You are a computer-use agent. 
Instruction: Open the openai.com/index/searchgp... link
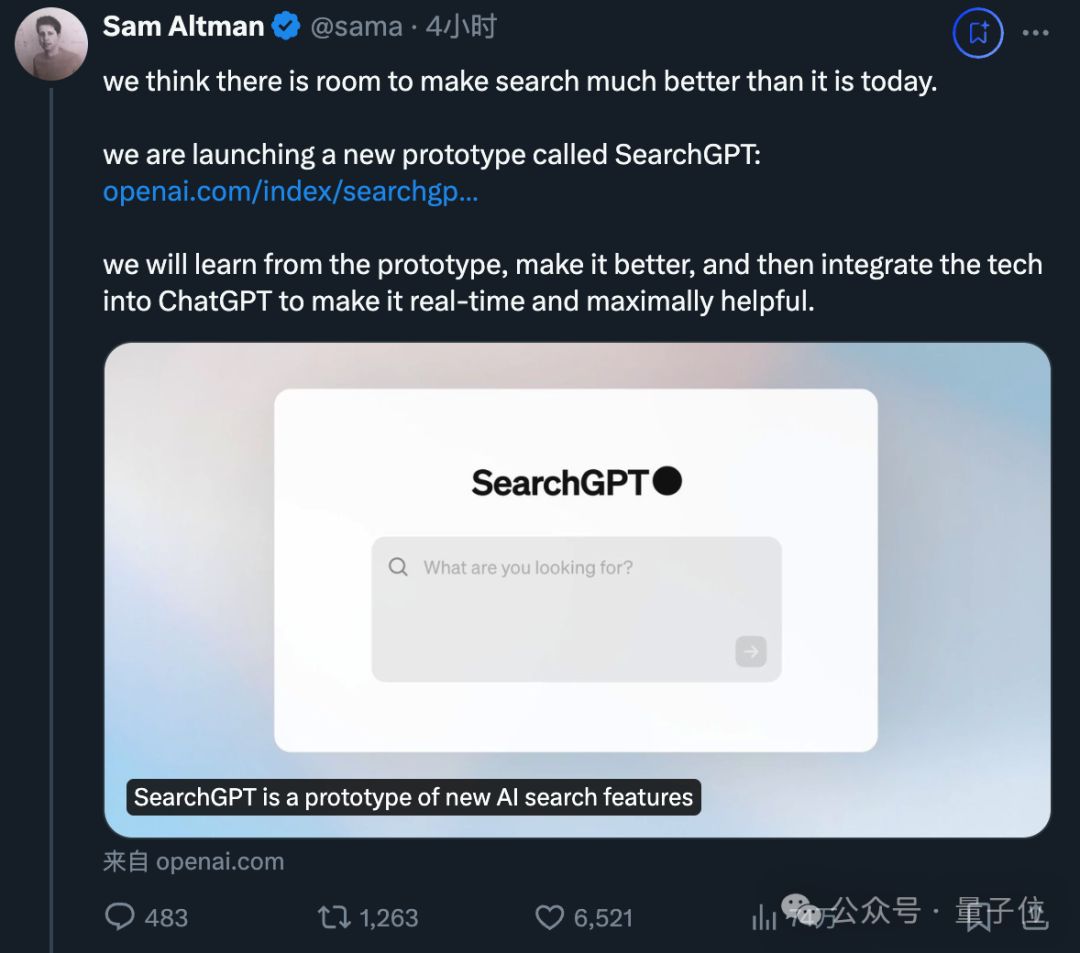pyautogui.click(x=290, y=191)
